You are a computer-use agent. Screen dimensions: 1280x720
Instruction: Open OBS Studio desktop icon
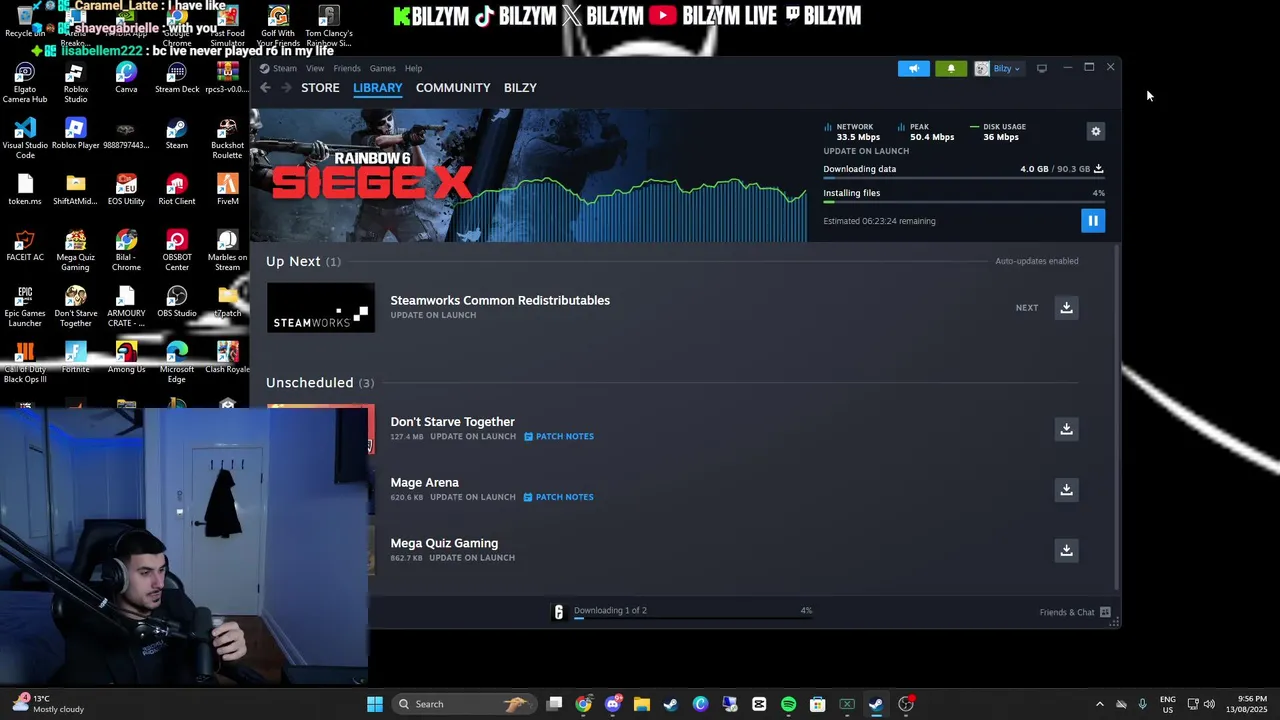tap(177, 302)
